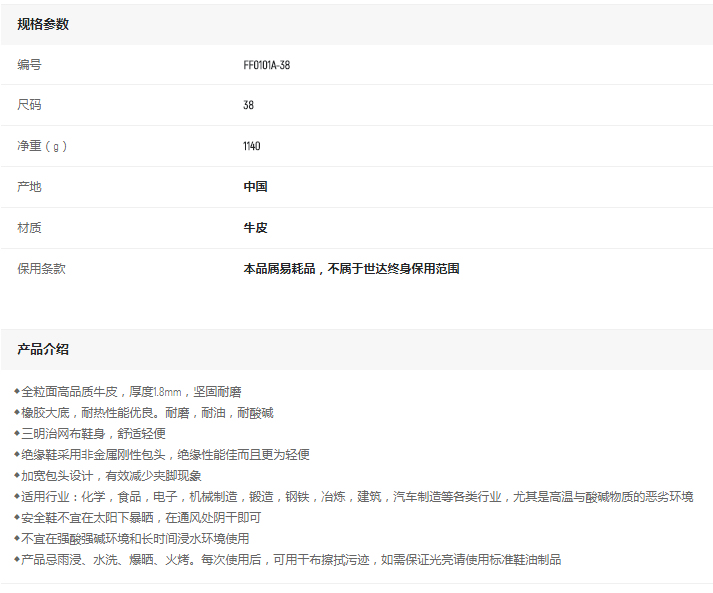Screen dimensions: 713x593
Task: Click the 编号 row label
Action: click(29, 65)
